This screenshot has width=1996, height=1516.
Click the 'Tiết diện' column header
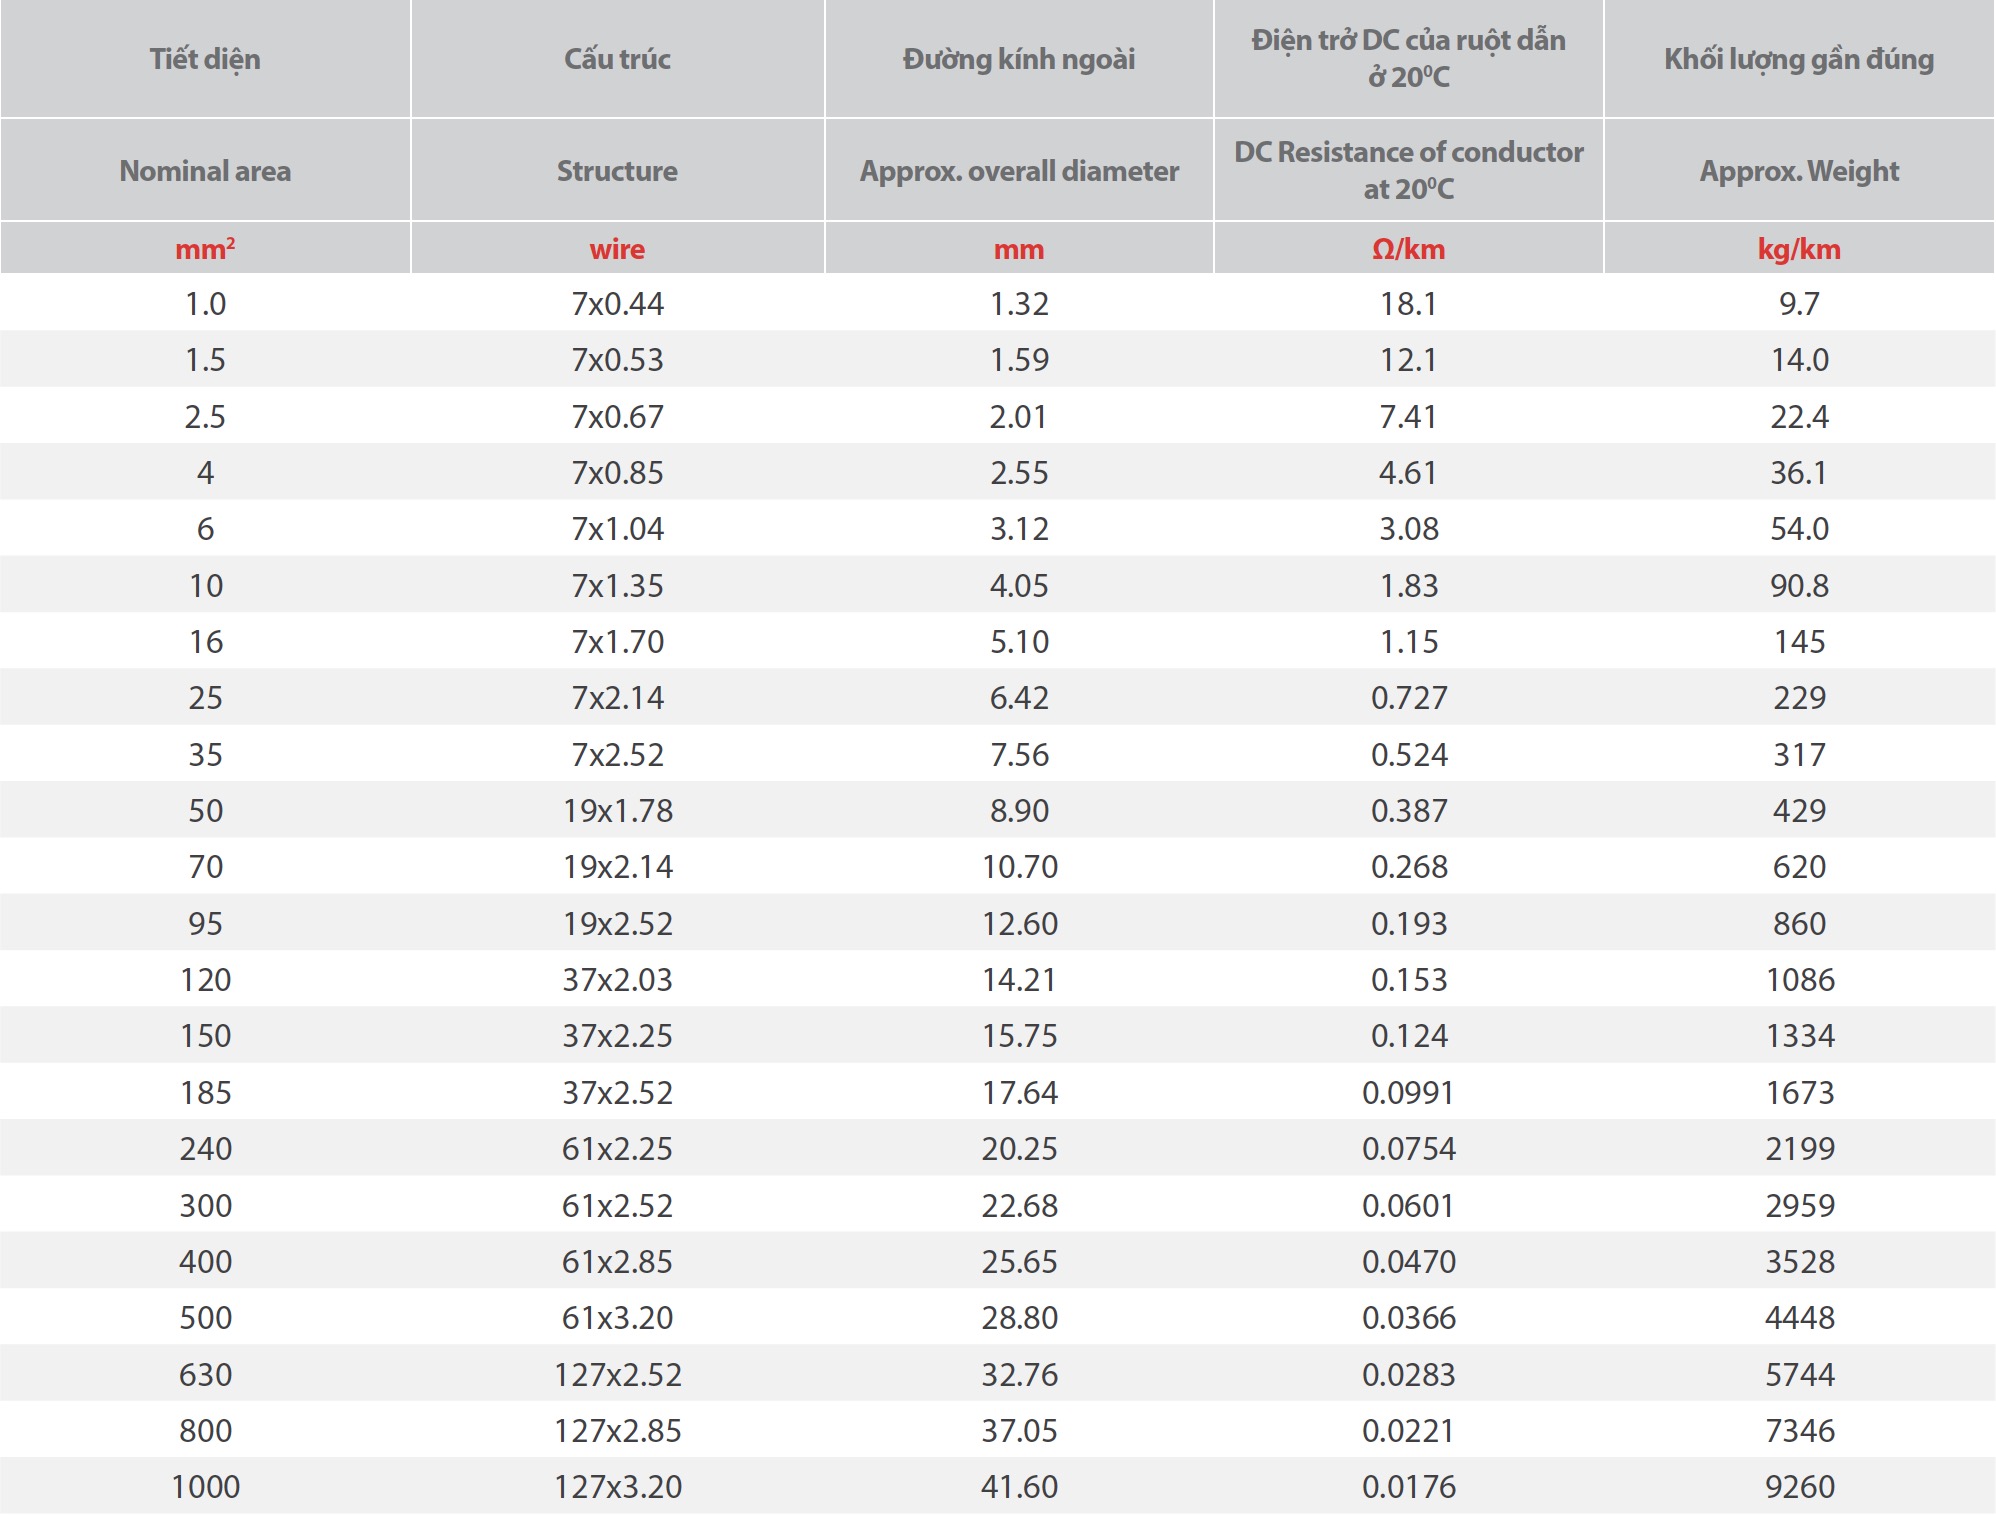(x=205, y=59)
